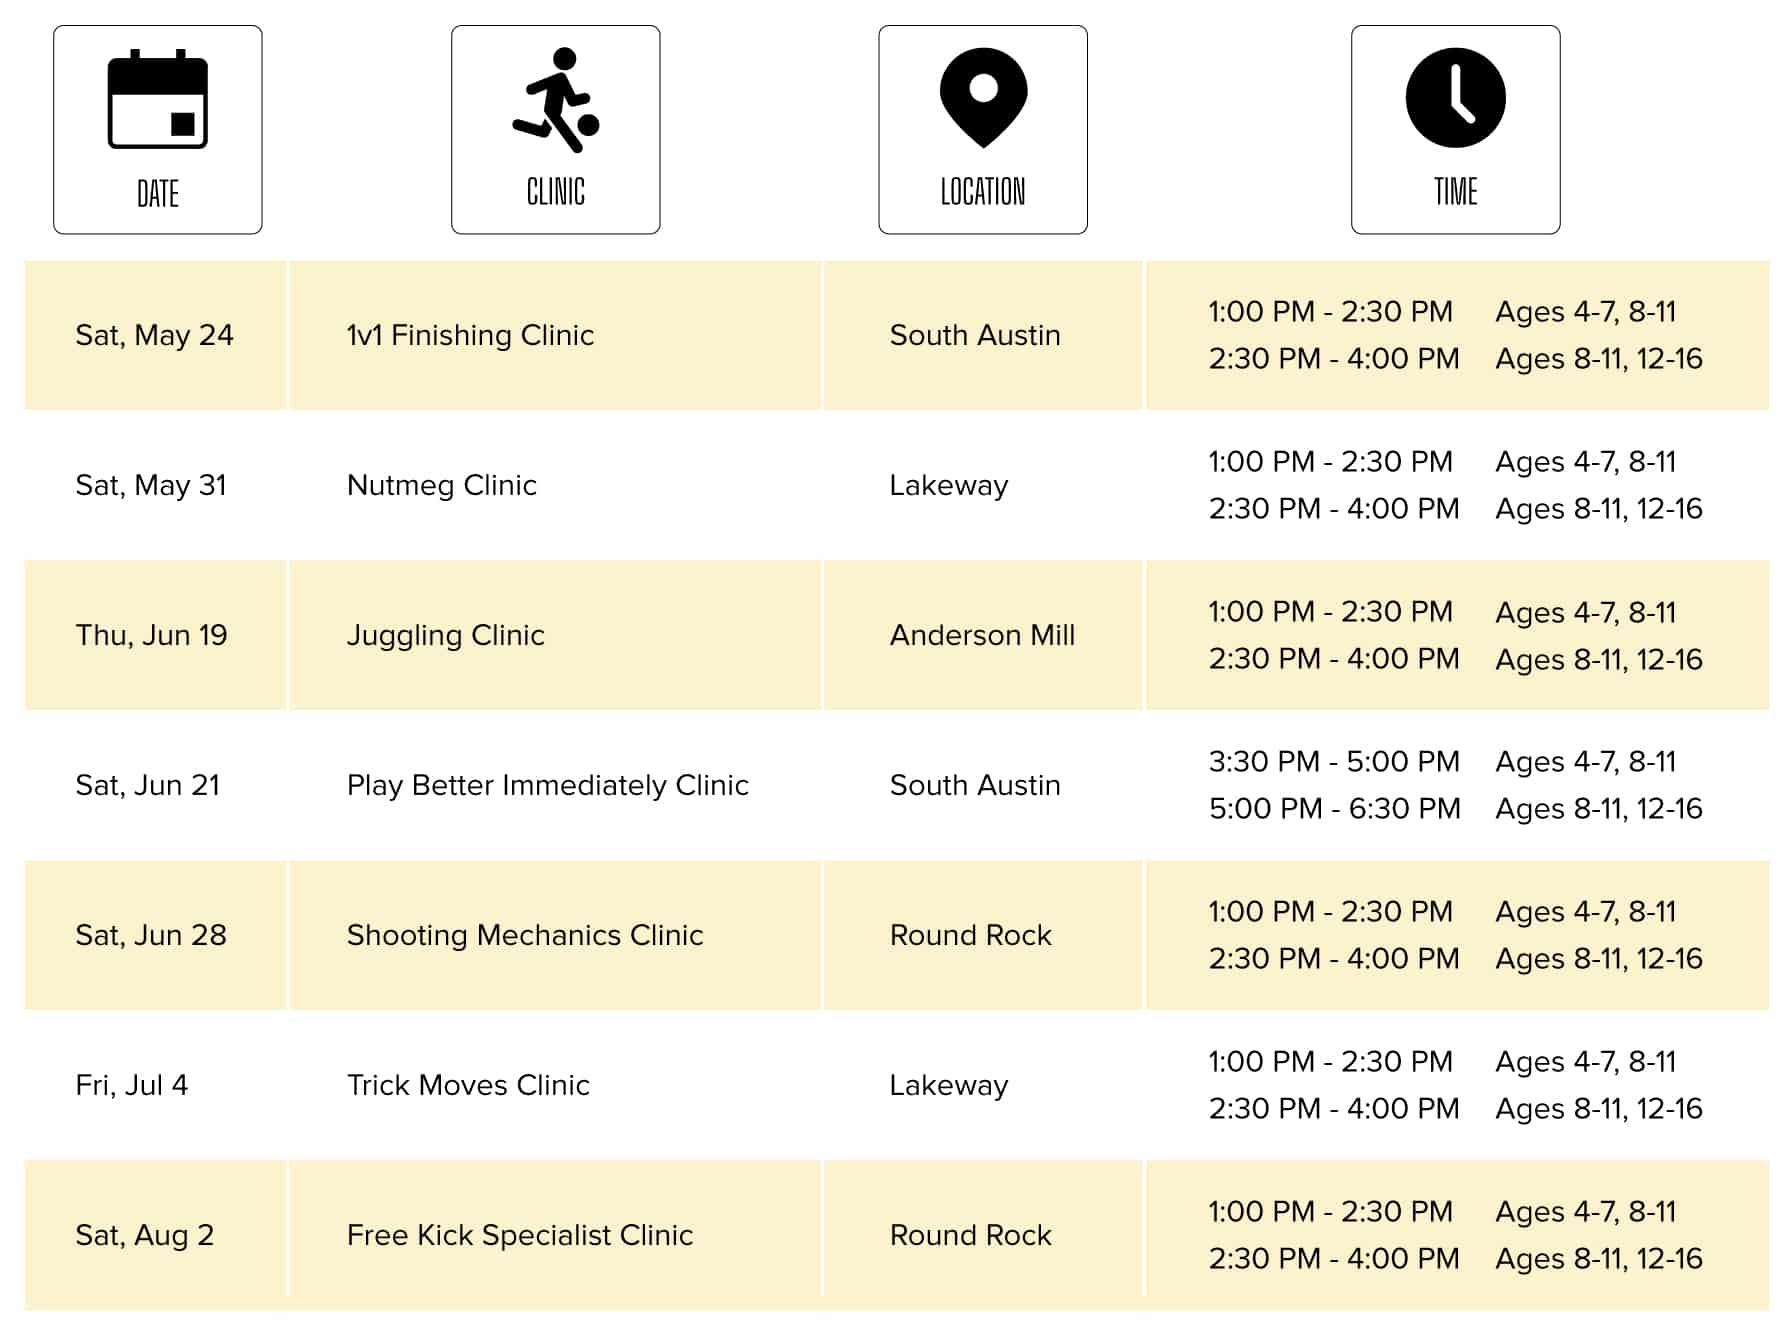This screenshot has width=1790, height=1330.
Task: Click the Trick Moves Clinic row
Action: click(x=468, y=1085)
